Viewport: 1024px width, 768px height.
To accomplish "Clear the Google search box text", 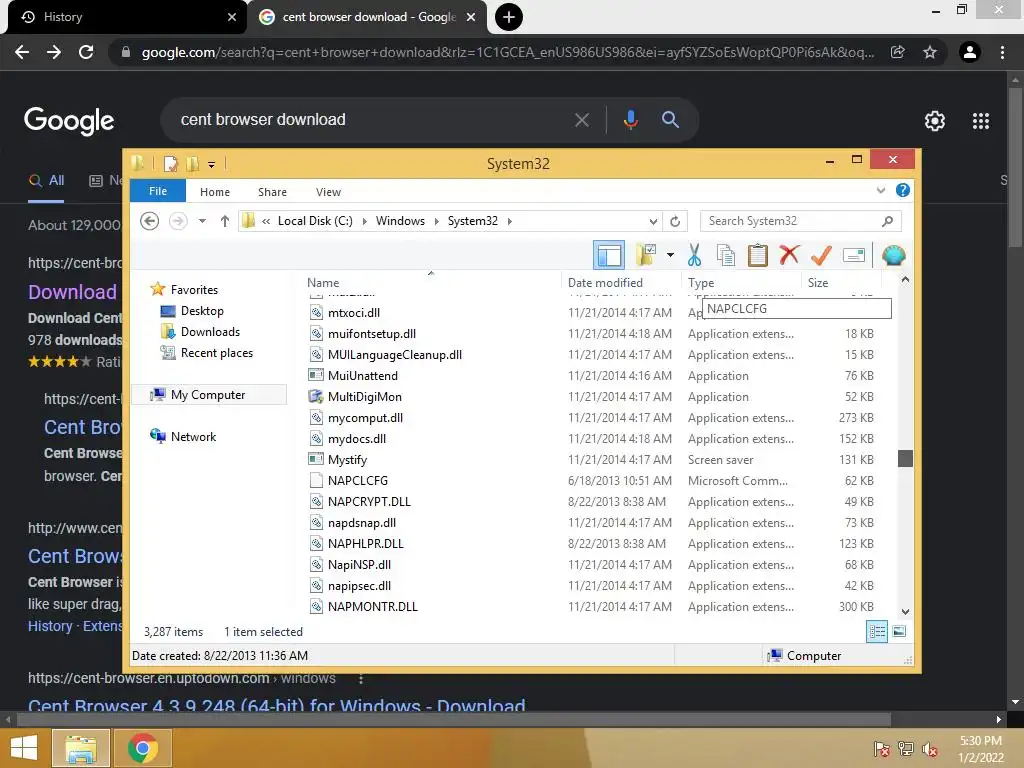I will pos(582,120).
